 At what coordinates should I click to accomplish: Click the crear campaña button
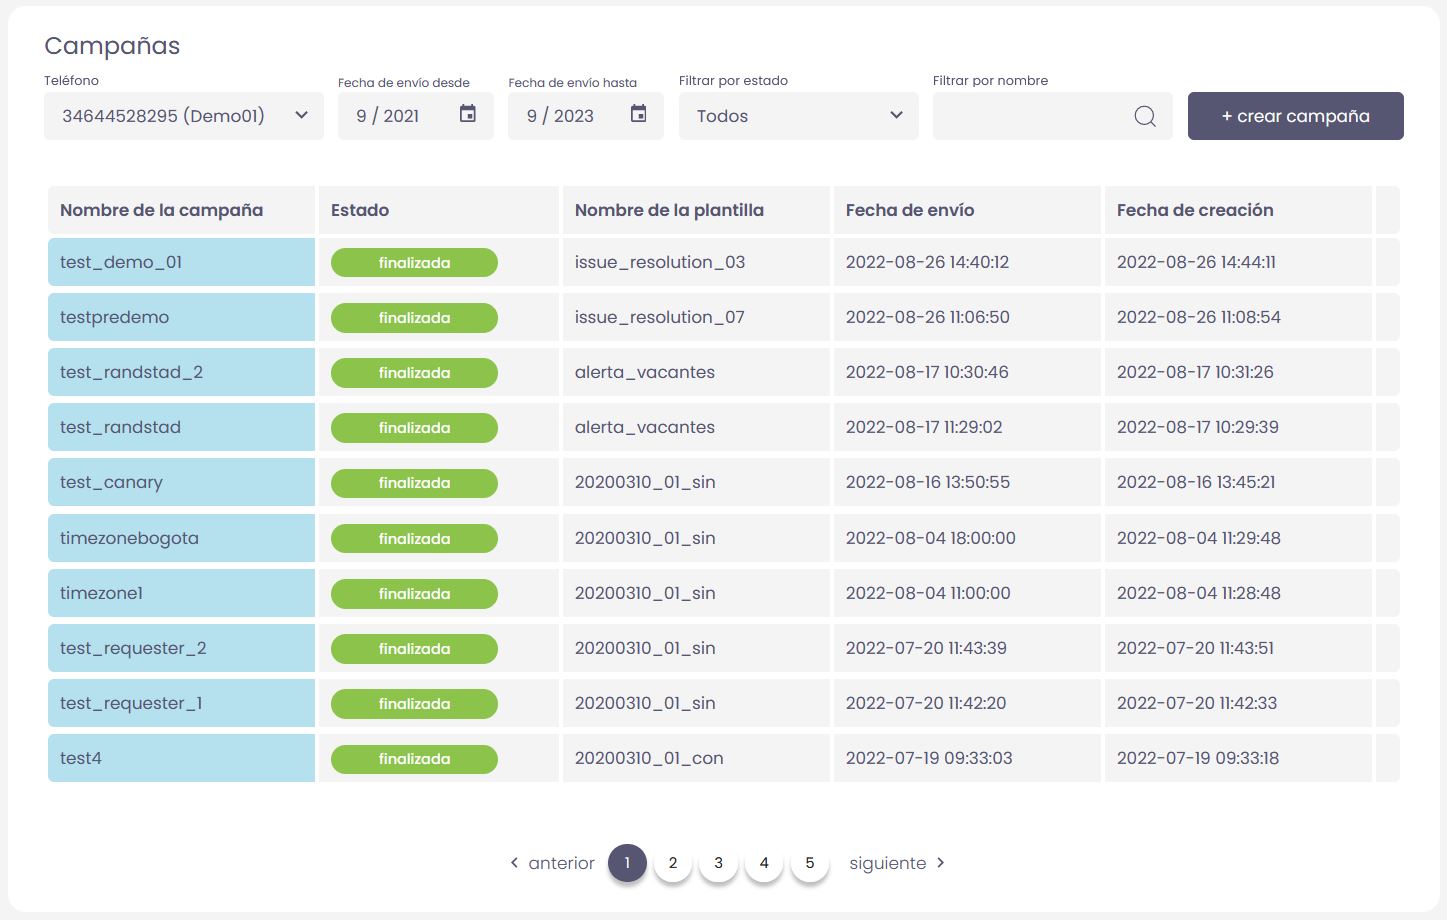click(x=1295, y=116)
